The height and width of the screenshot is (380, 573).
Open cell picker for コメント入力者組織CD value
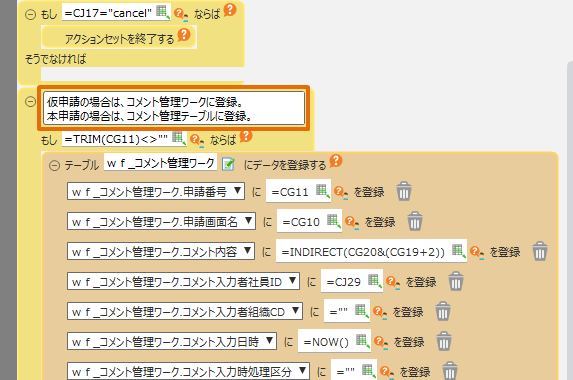361,311
